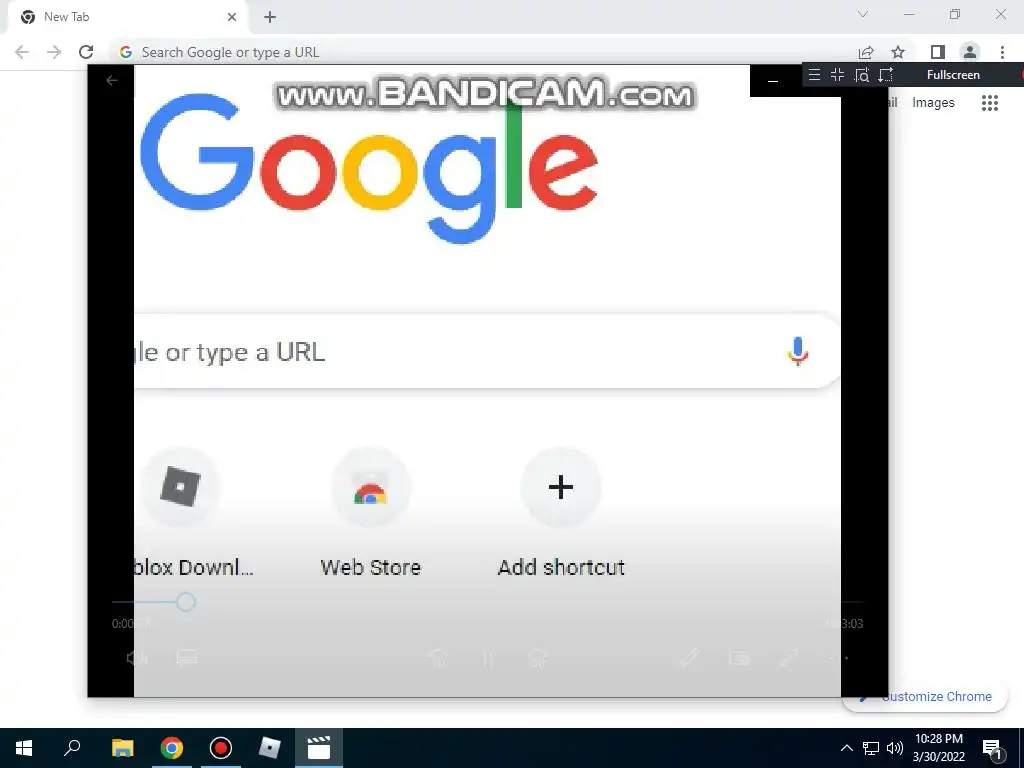Select the Bandicam find window magnifier icon
This screenshot has width=1024, height=768.
861,75
